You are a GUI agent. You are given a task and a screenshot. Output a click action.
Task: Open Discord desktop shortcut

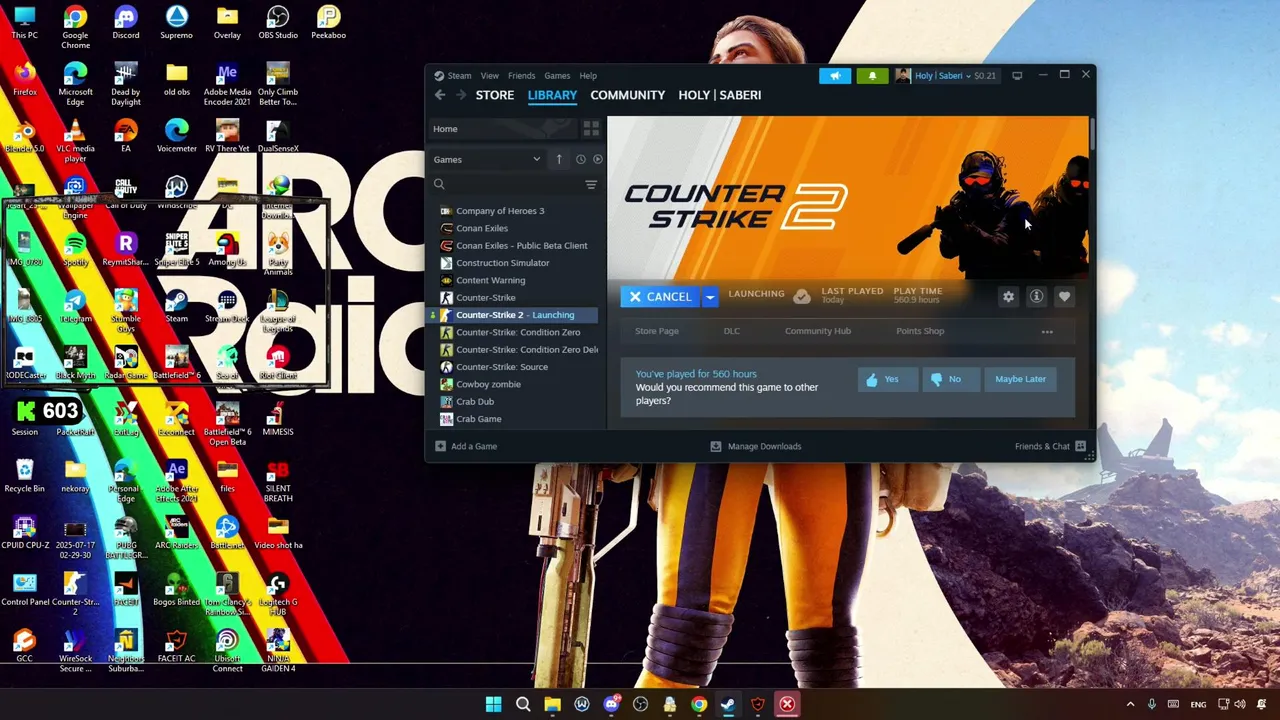click(126, 23)
